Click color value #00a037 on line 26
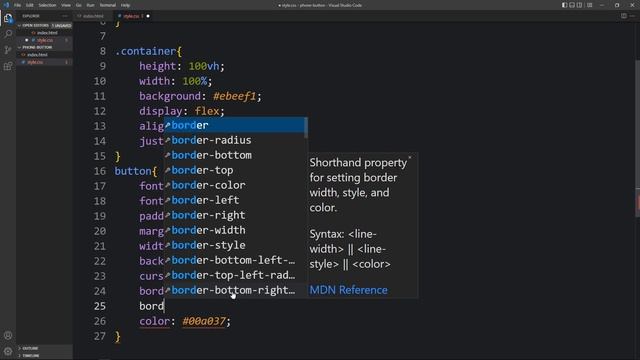This screenshot has height=360, width=640. 203,321
